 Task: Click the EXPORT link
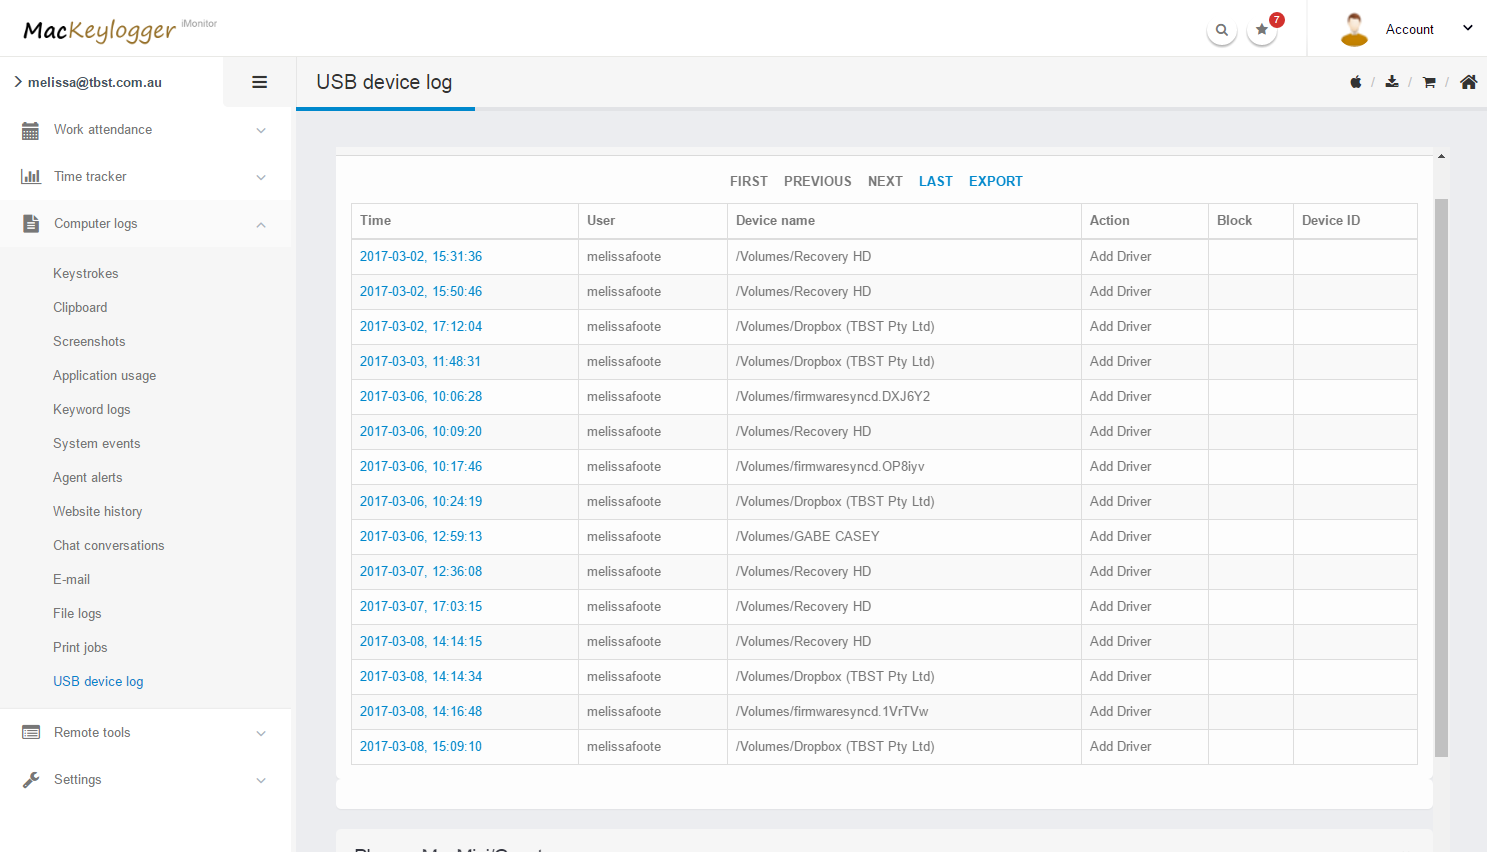click(x=995, y=181)
